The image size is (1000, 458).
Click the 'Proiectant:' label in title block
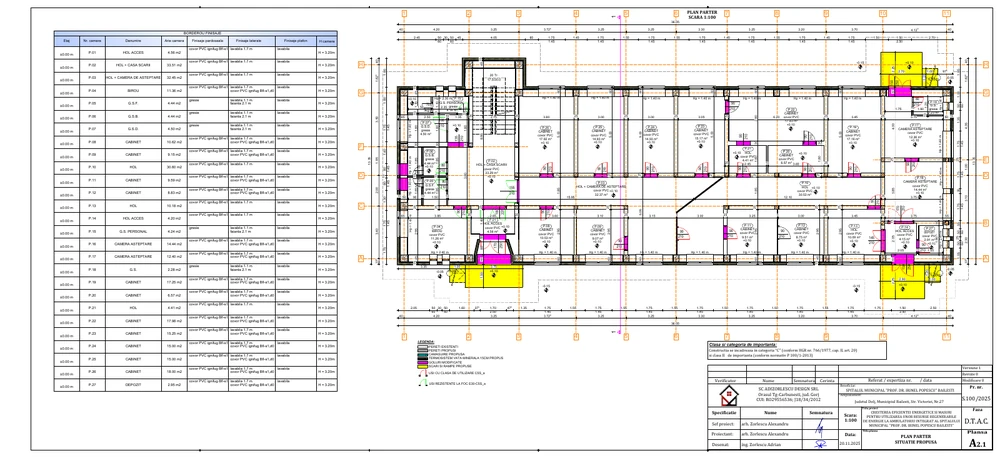723,434
